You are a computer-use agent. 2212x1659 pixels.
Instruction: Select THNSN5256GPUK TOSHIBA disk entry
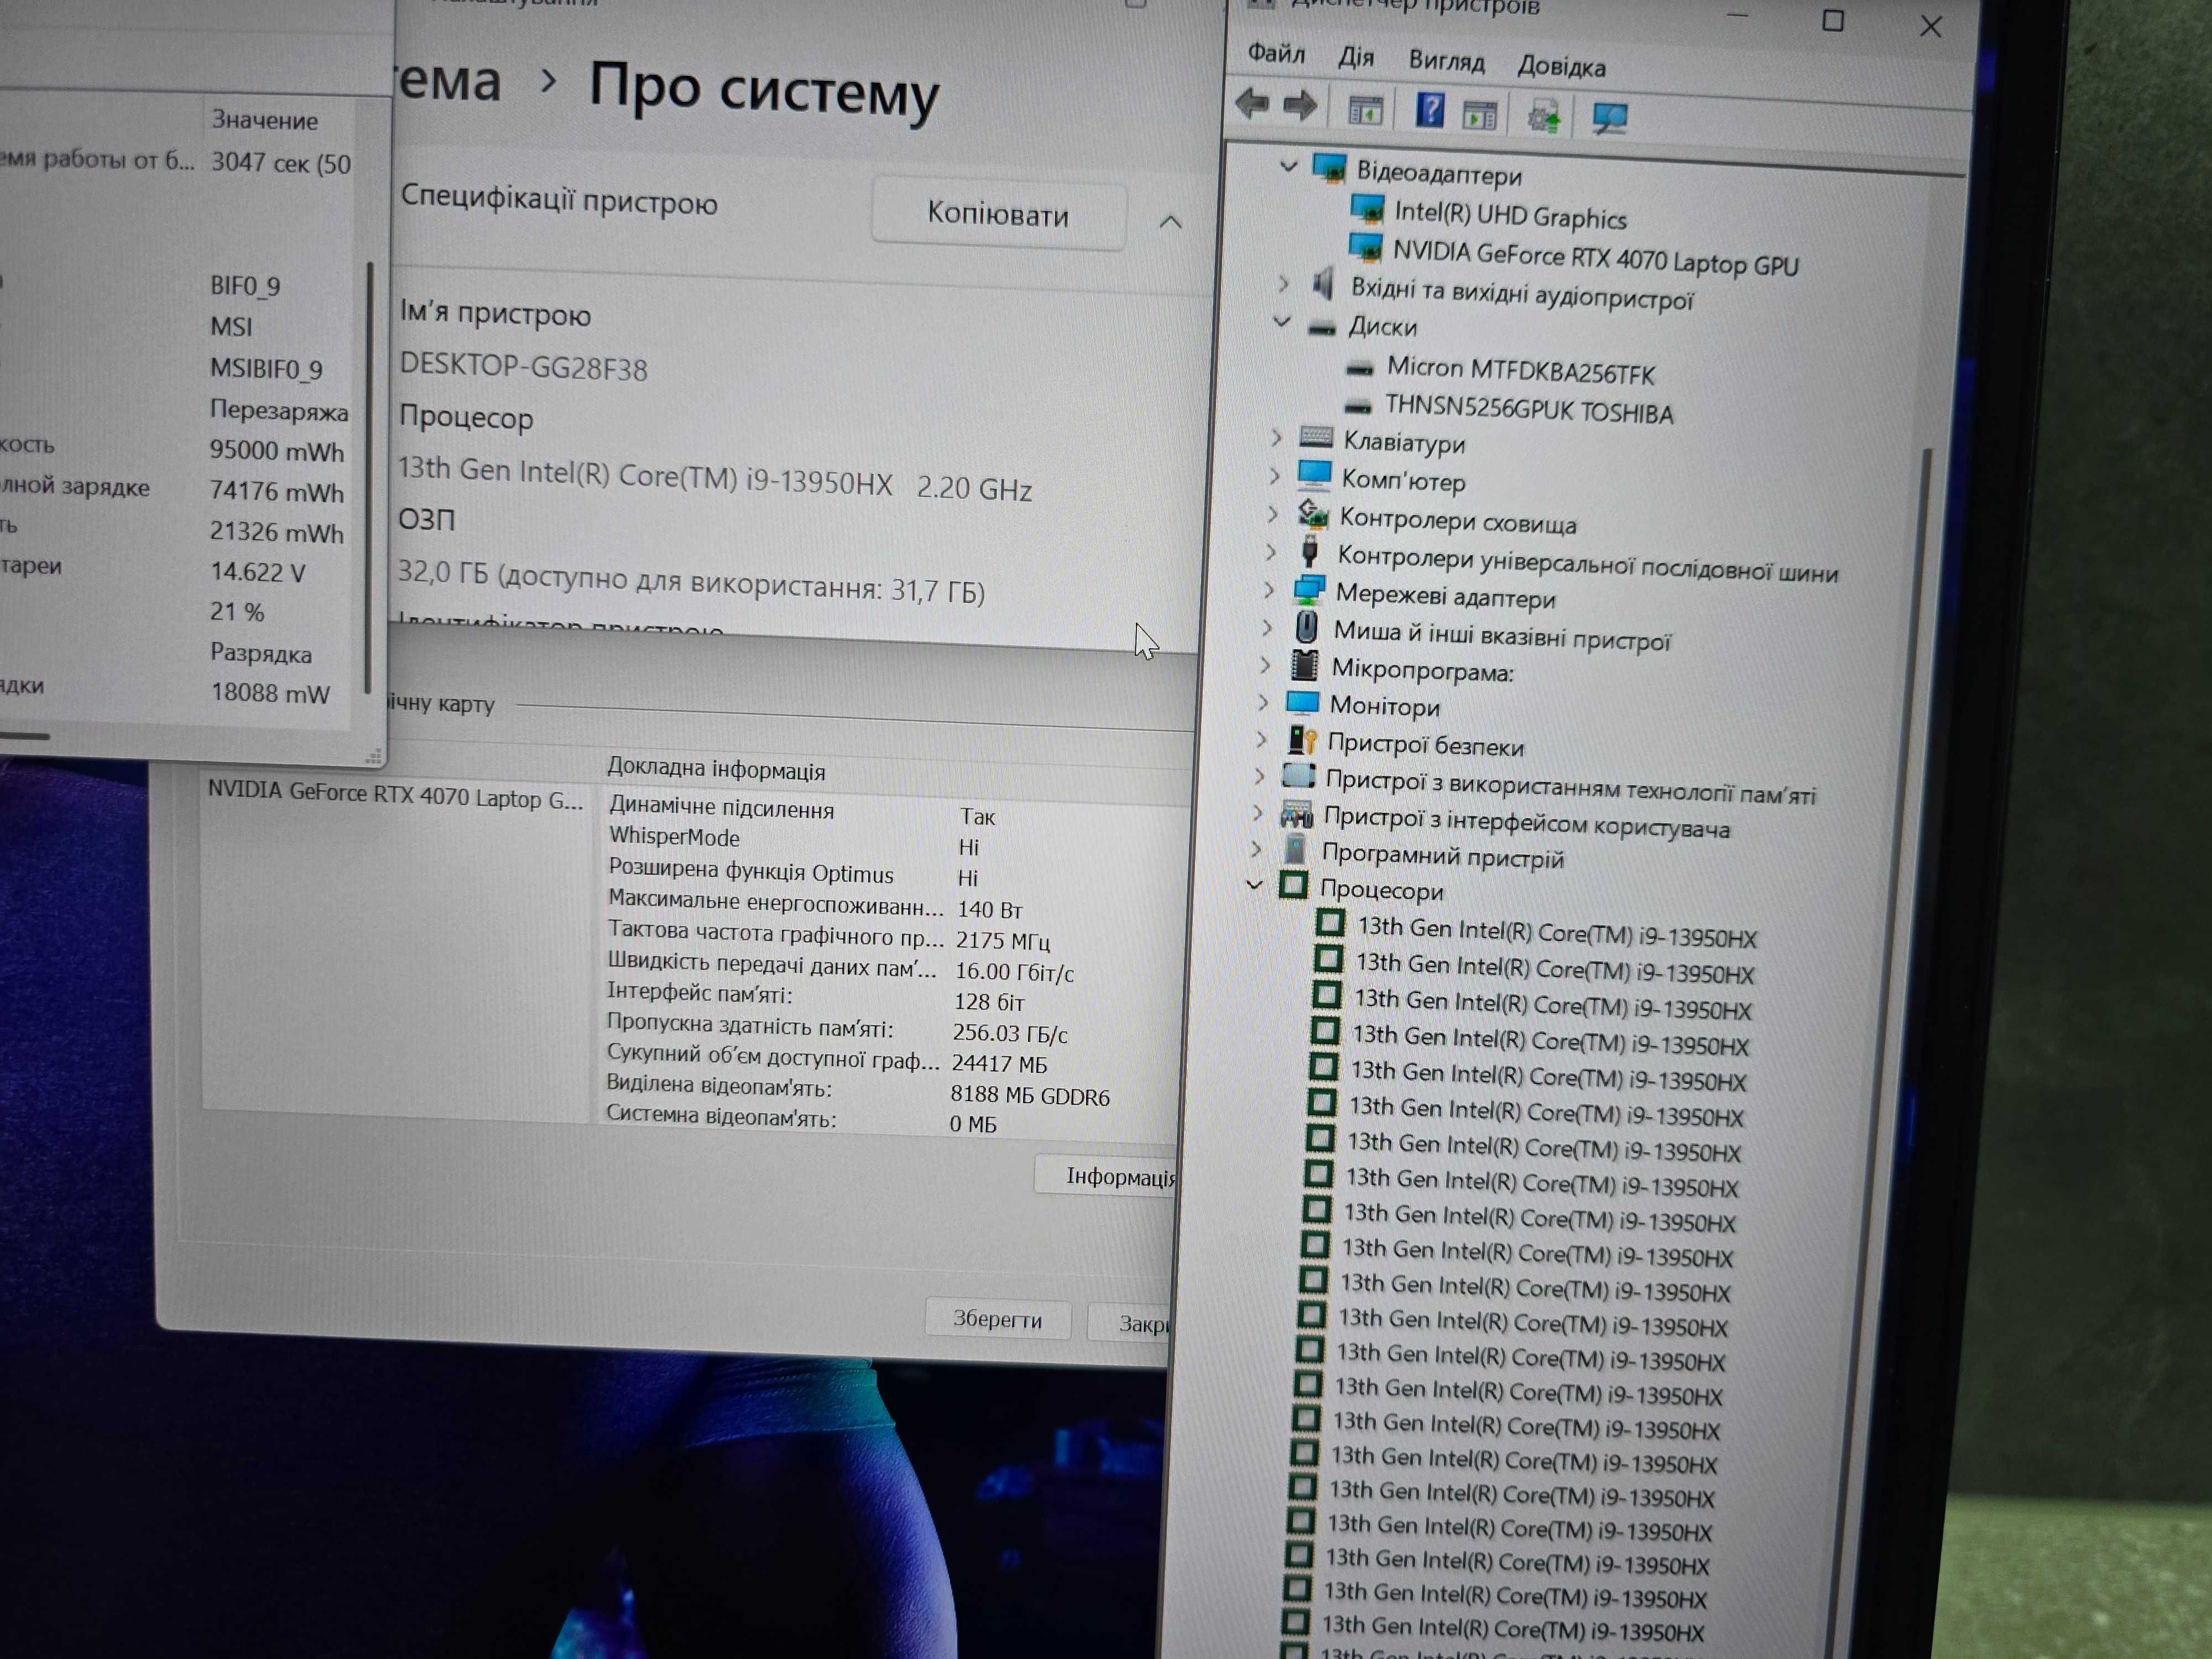(1528, 409)
